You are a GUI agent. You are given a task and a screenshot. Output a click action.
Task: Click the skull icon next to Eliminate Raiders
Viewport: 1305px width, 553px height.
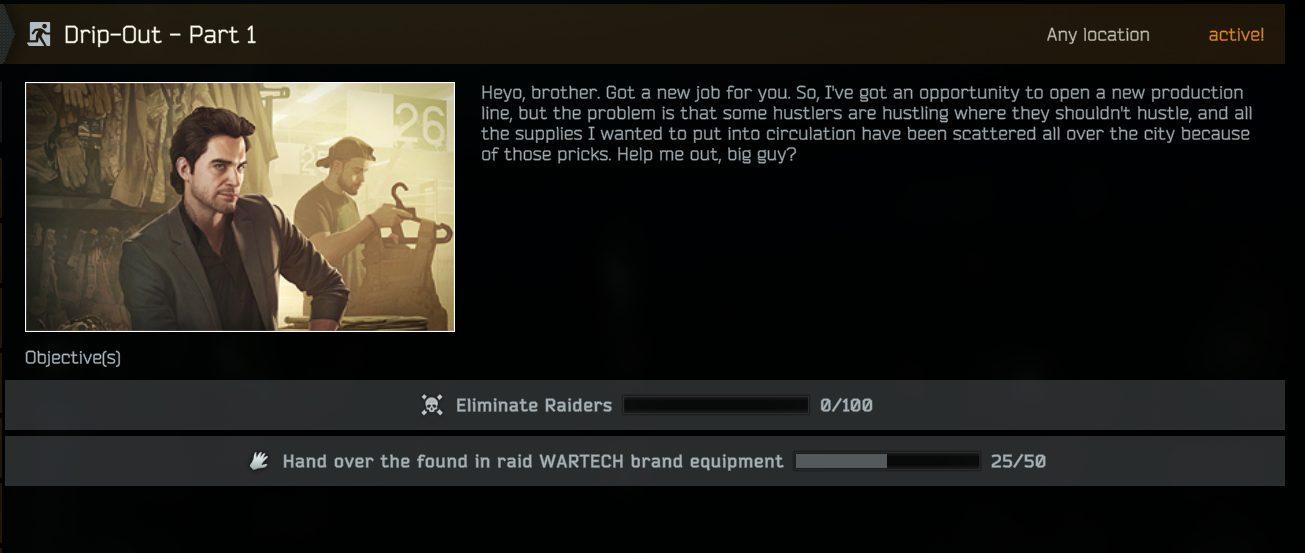click(432, 405)
